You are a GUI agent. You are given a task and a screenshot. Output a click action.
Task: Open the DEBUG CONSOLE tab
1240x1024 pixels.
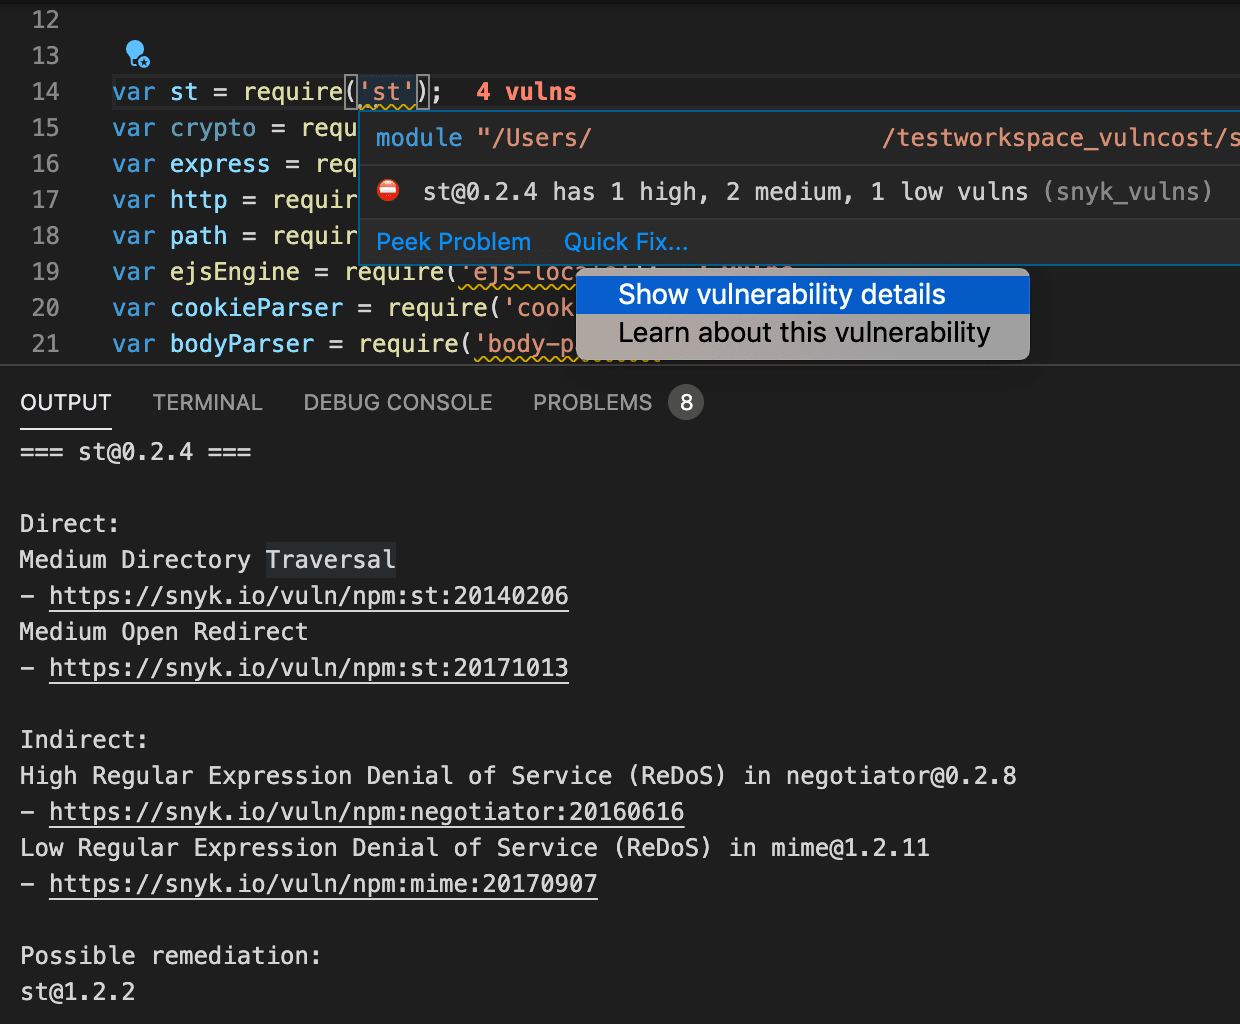coord(398,402)
